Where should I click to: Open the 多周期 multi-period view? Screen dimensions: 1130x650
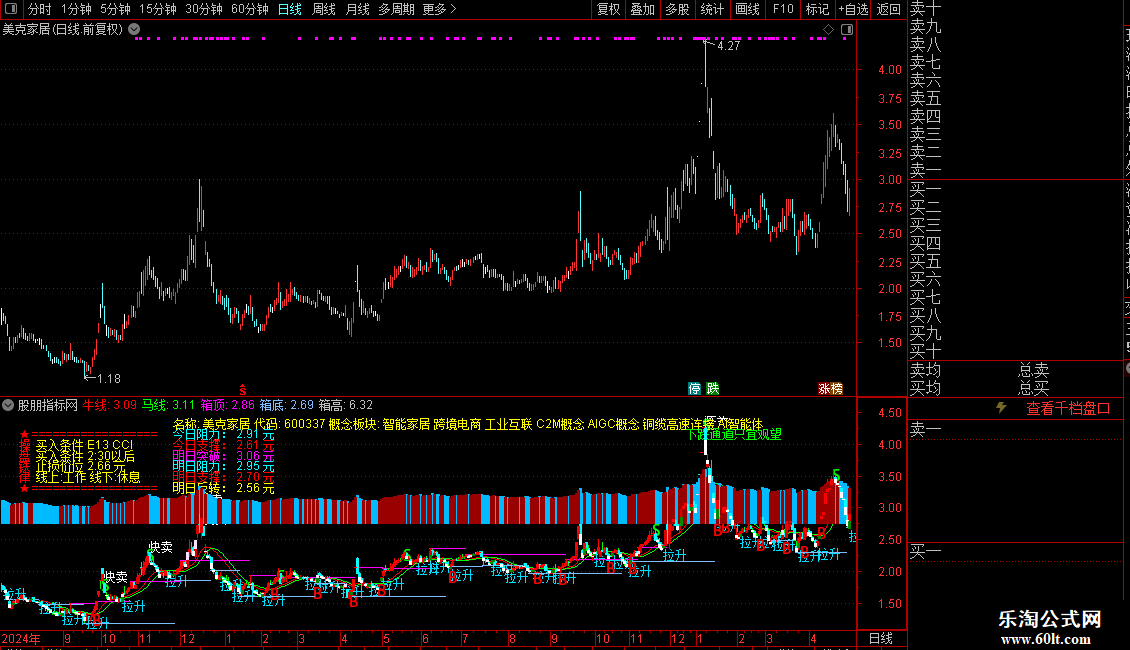pyautogui.click(x=396, y=9)
